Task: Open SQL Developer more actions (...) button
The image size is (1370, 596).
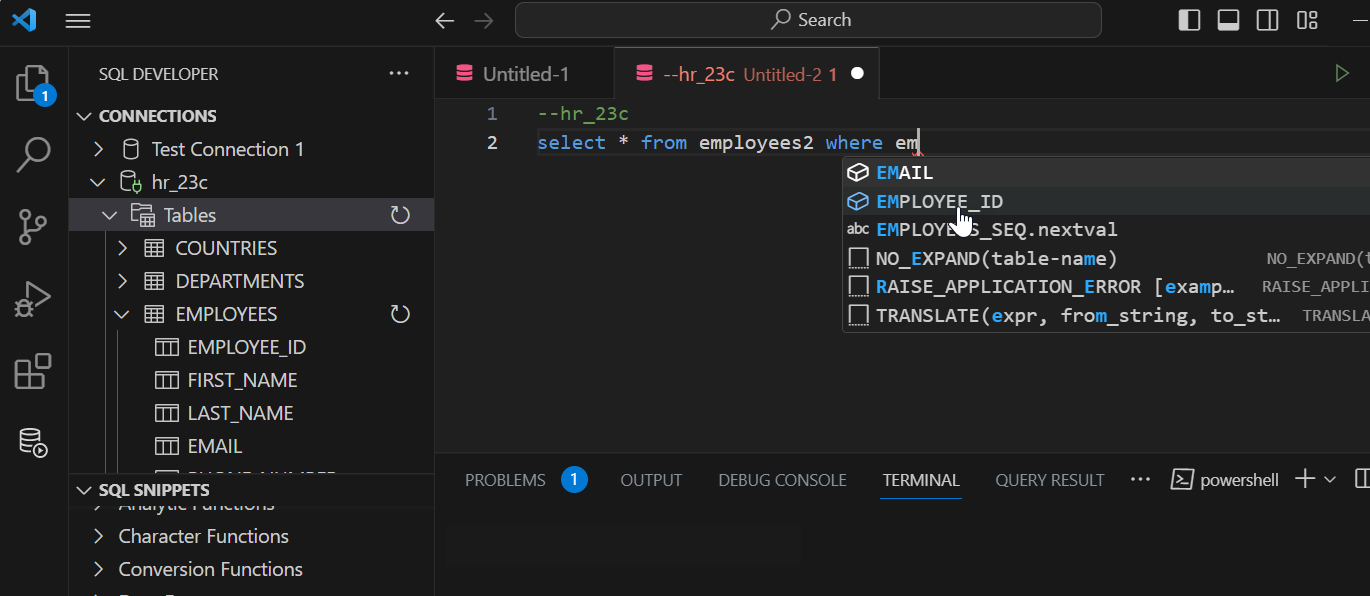Action: (x=399, y=73)
